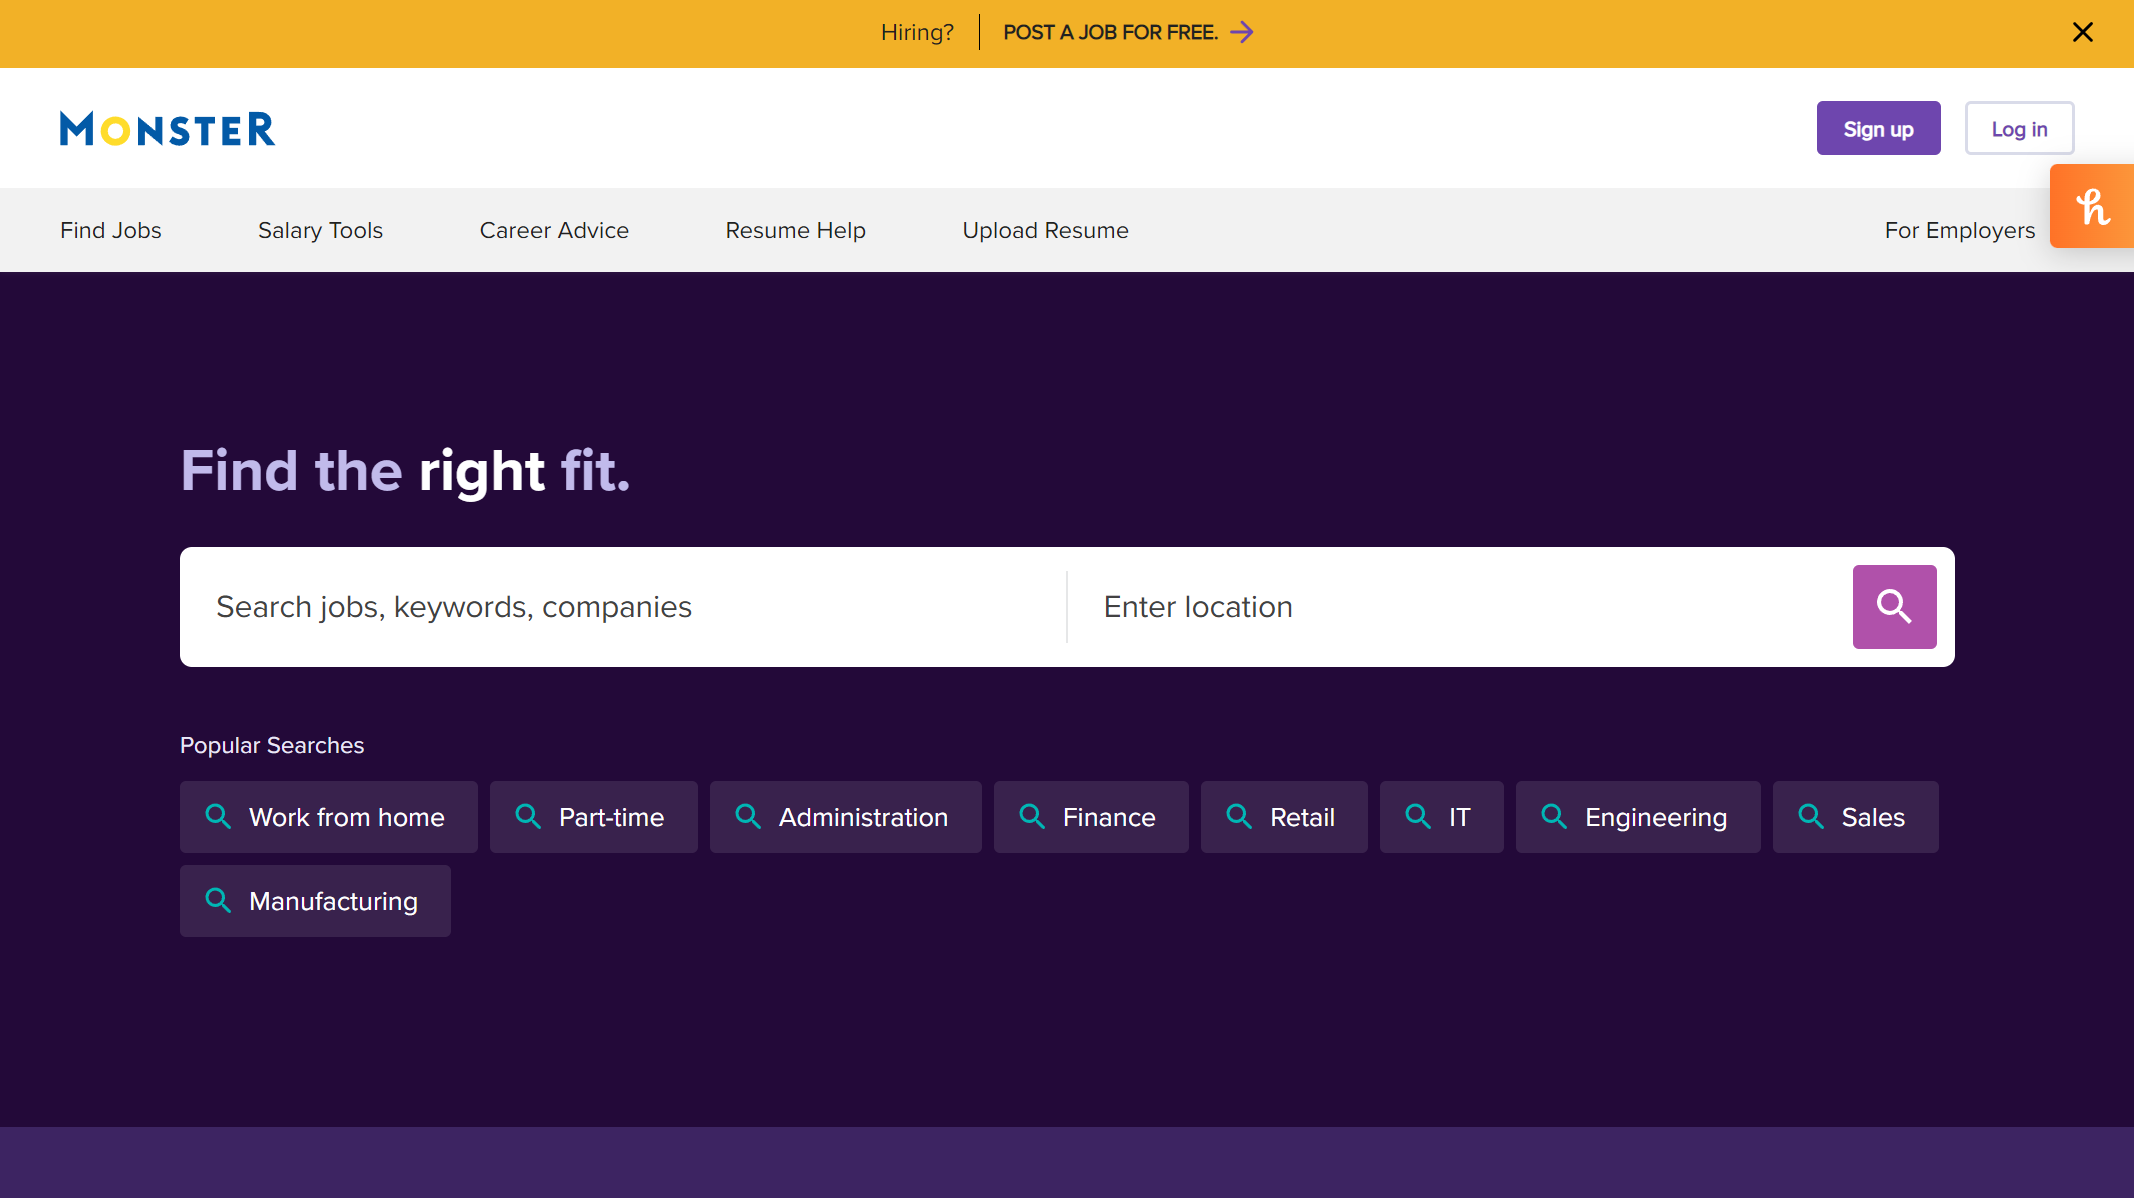Open the Find Jobs menu

tap(111, 230)
